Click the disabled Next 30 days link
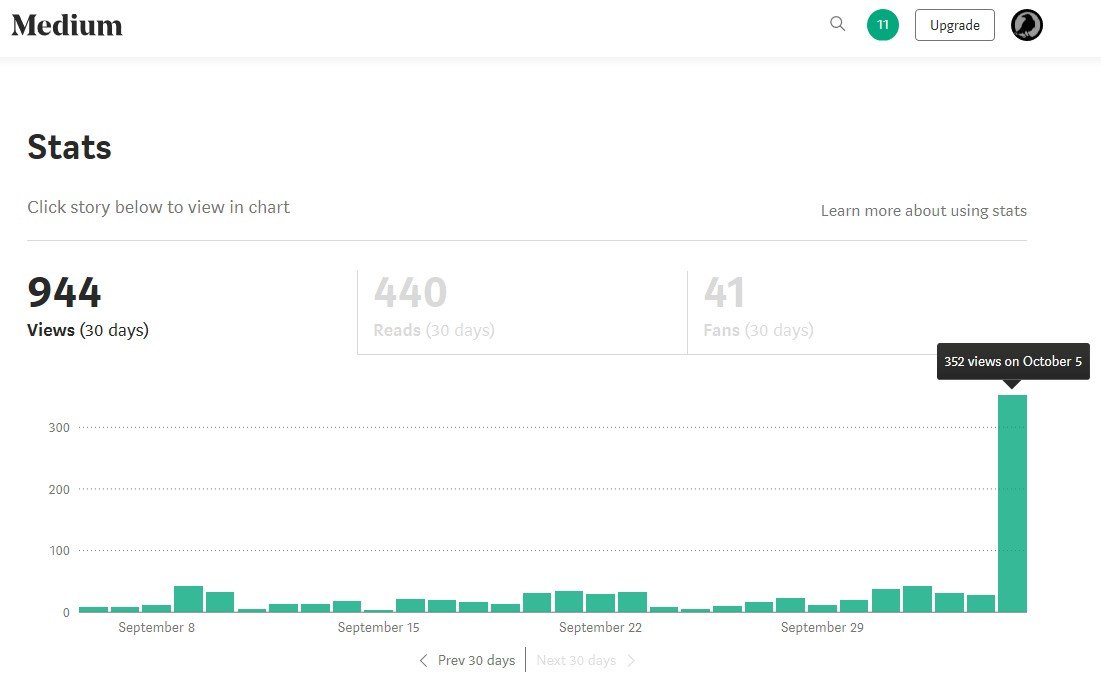 [x=576, y=660]
